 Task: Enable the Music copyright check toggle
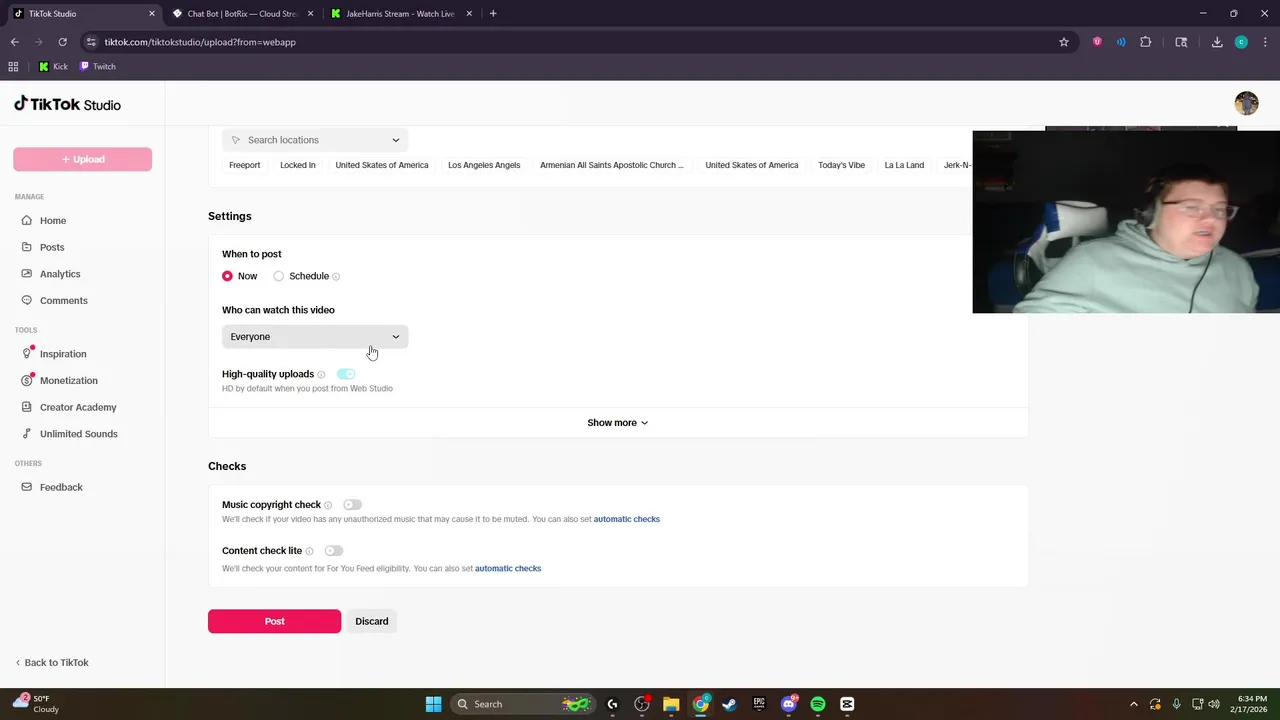(x=352, y=505)
